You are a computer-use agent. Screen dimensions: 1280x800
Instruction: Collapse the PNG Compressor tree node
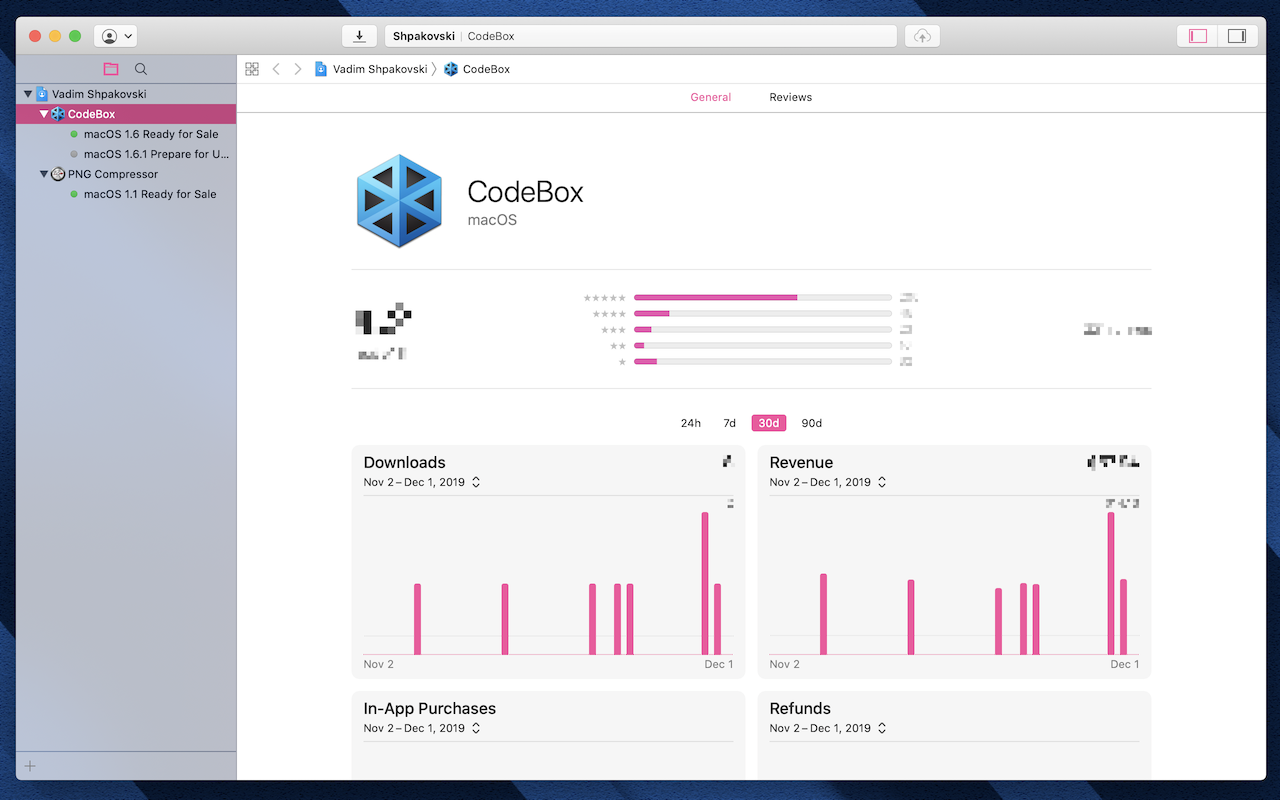pyautogui.click(x=44, y=174)
